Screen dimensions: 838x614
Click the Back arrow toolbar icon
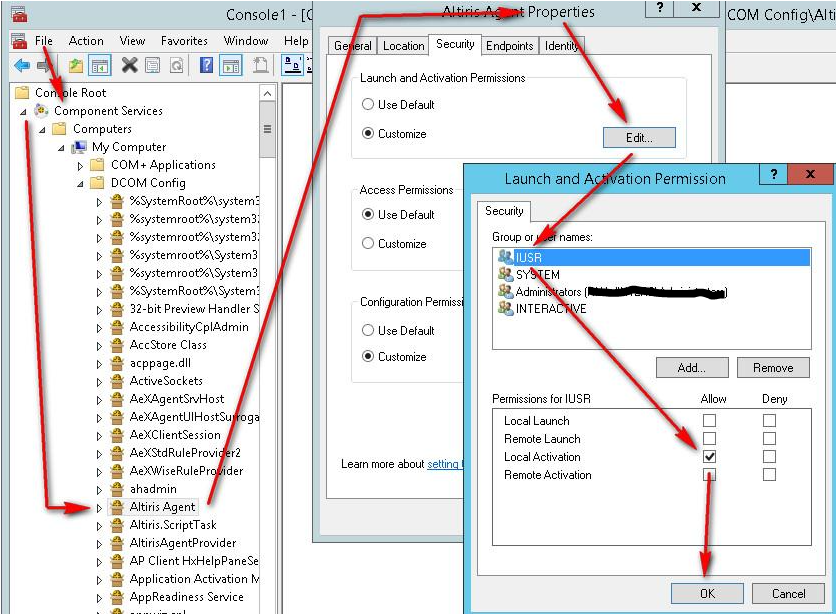pyautogui.click(x=22, y=66)
